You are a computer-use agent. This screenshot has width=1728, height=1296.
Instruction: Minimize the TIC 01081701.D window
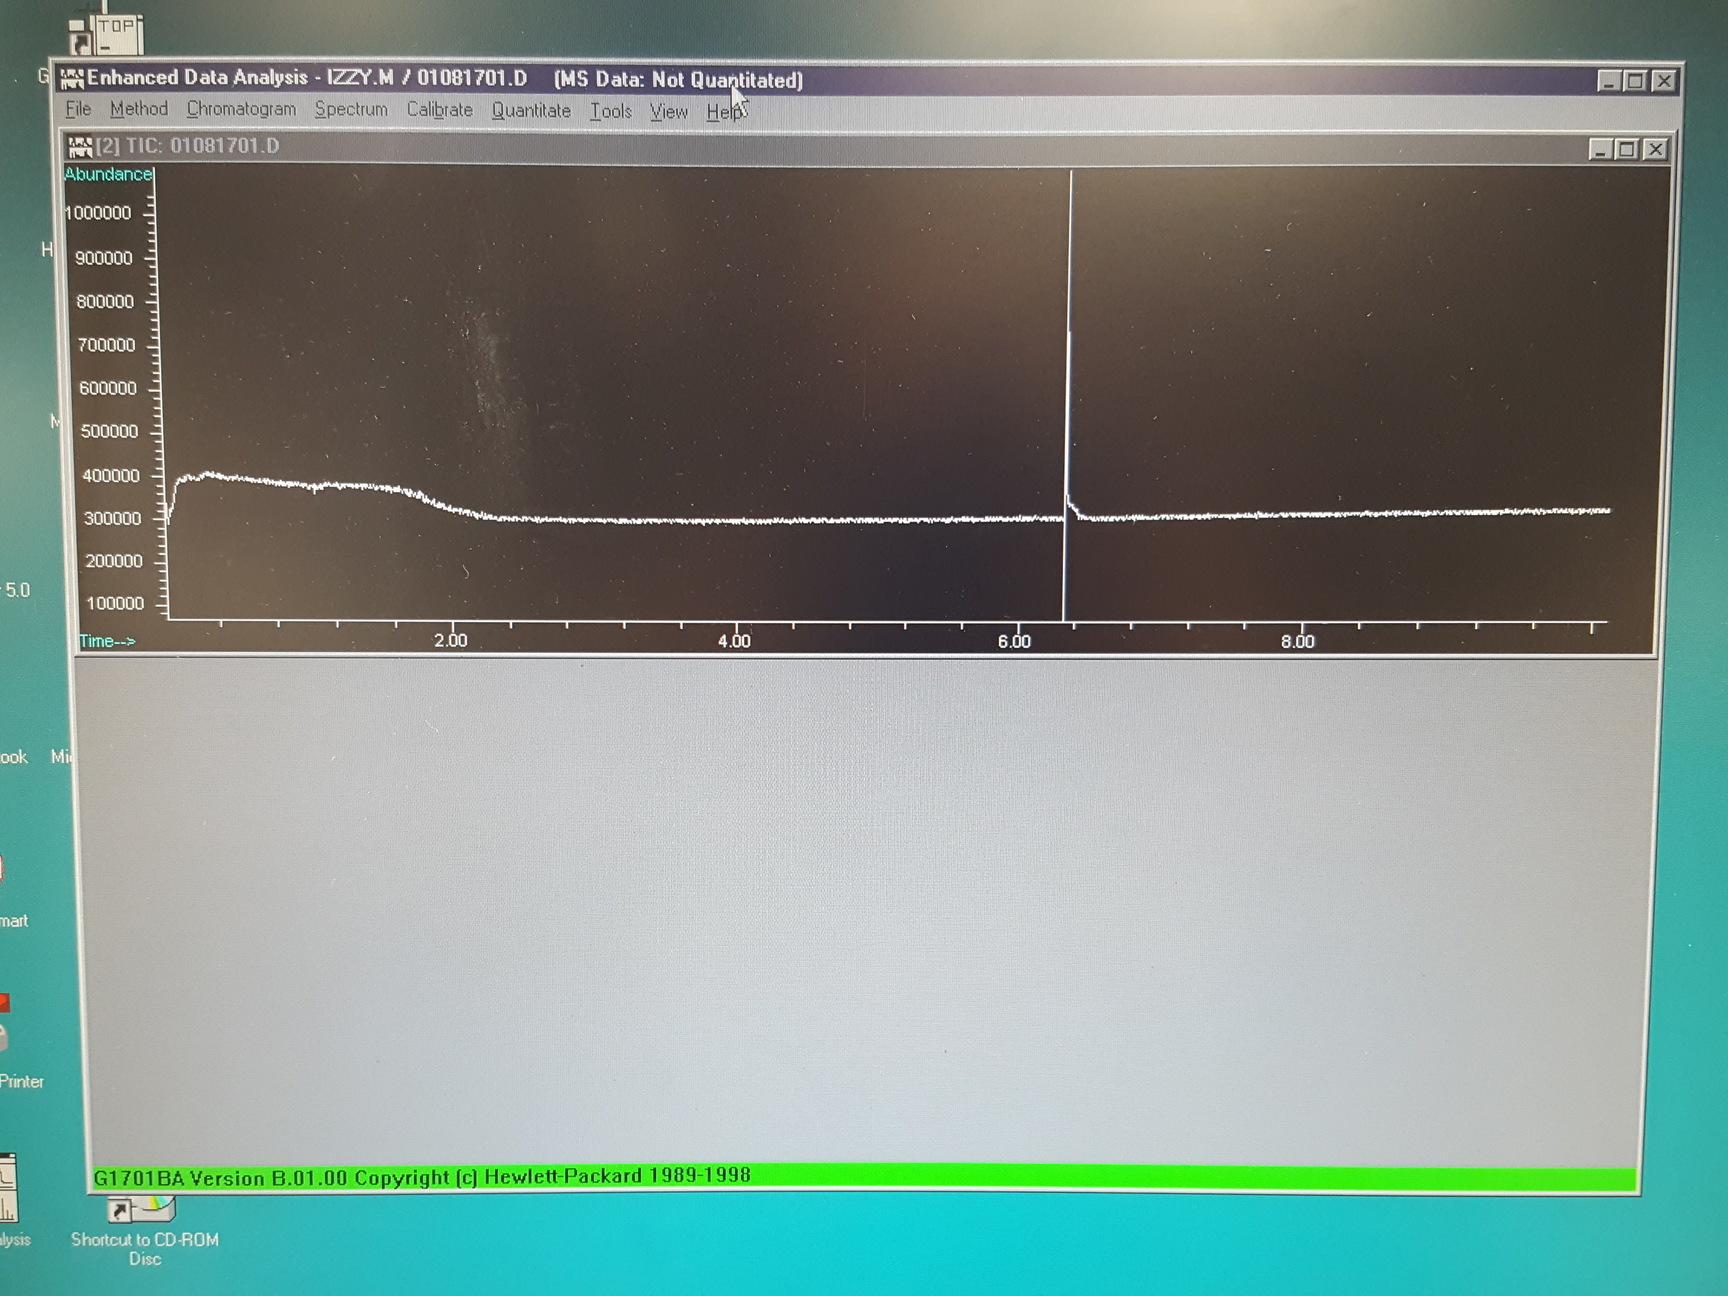tap(1600, 149)
